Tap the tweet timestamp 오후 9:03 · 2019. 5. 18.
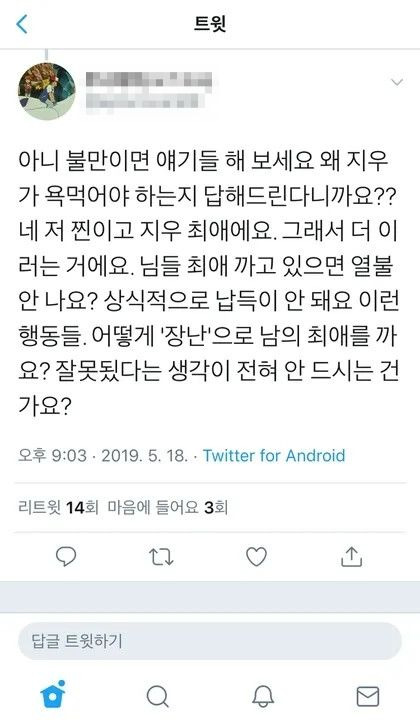 click(103, 456)
